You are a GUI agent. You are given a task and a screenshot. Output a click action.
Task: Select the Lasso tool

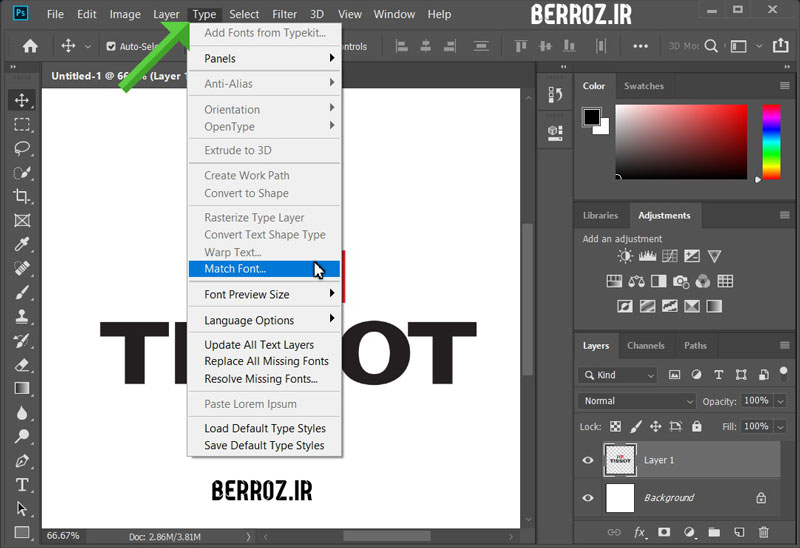coord(21,148)
